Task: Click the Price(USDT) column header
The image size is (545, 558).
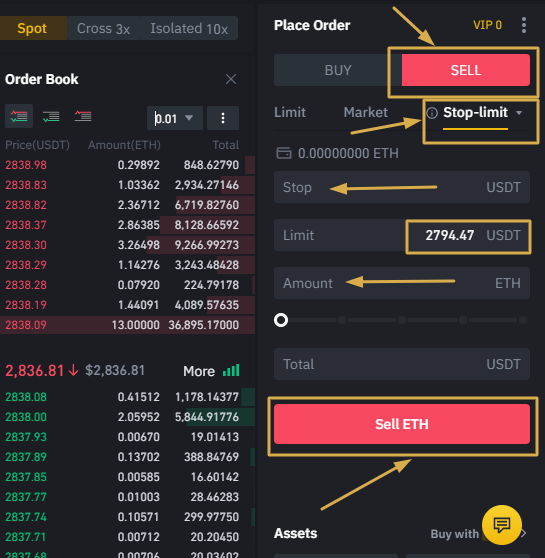Action: (37, 145)
